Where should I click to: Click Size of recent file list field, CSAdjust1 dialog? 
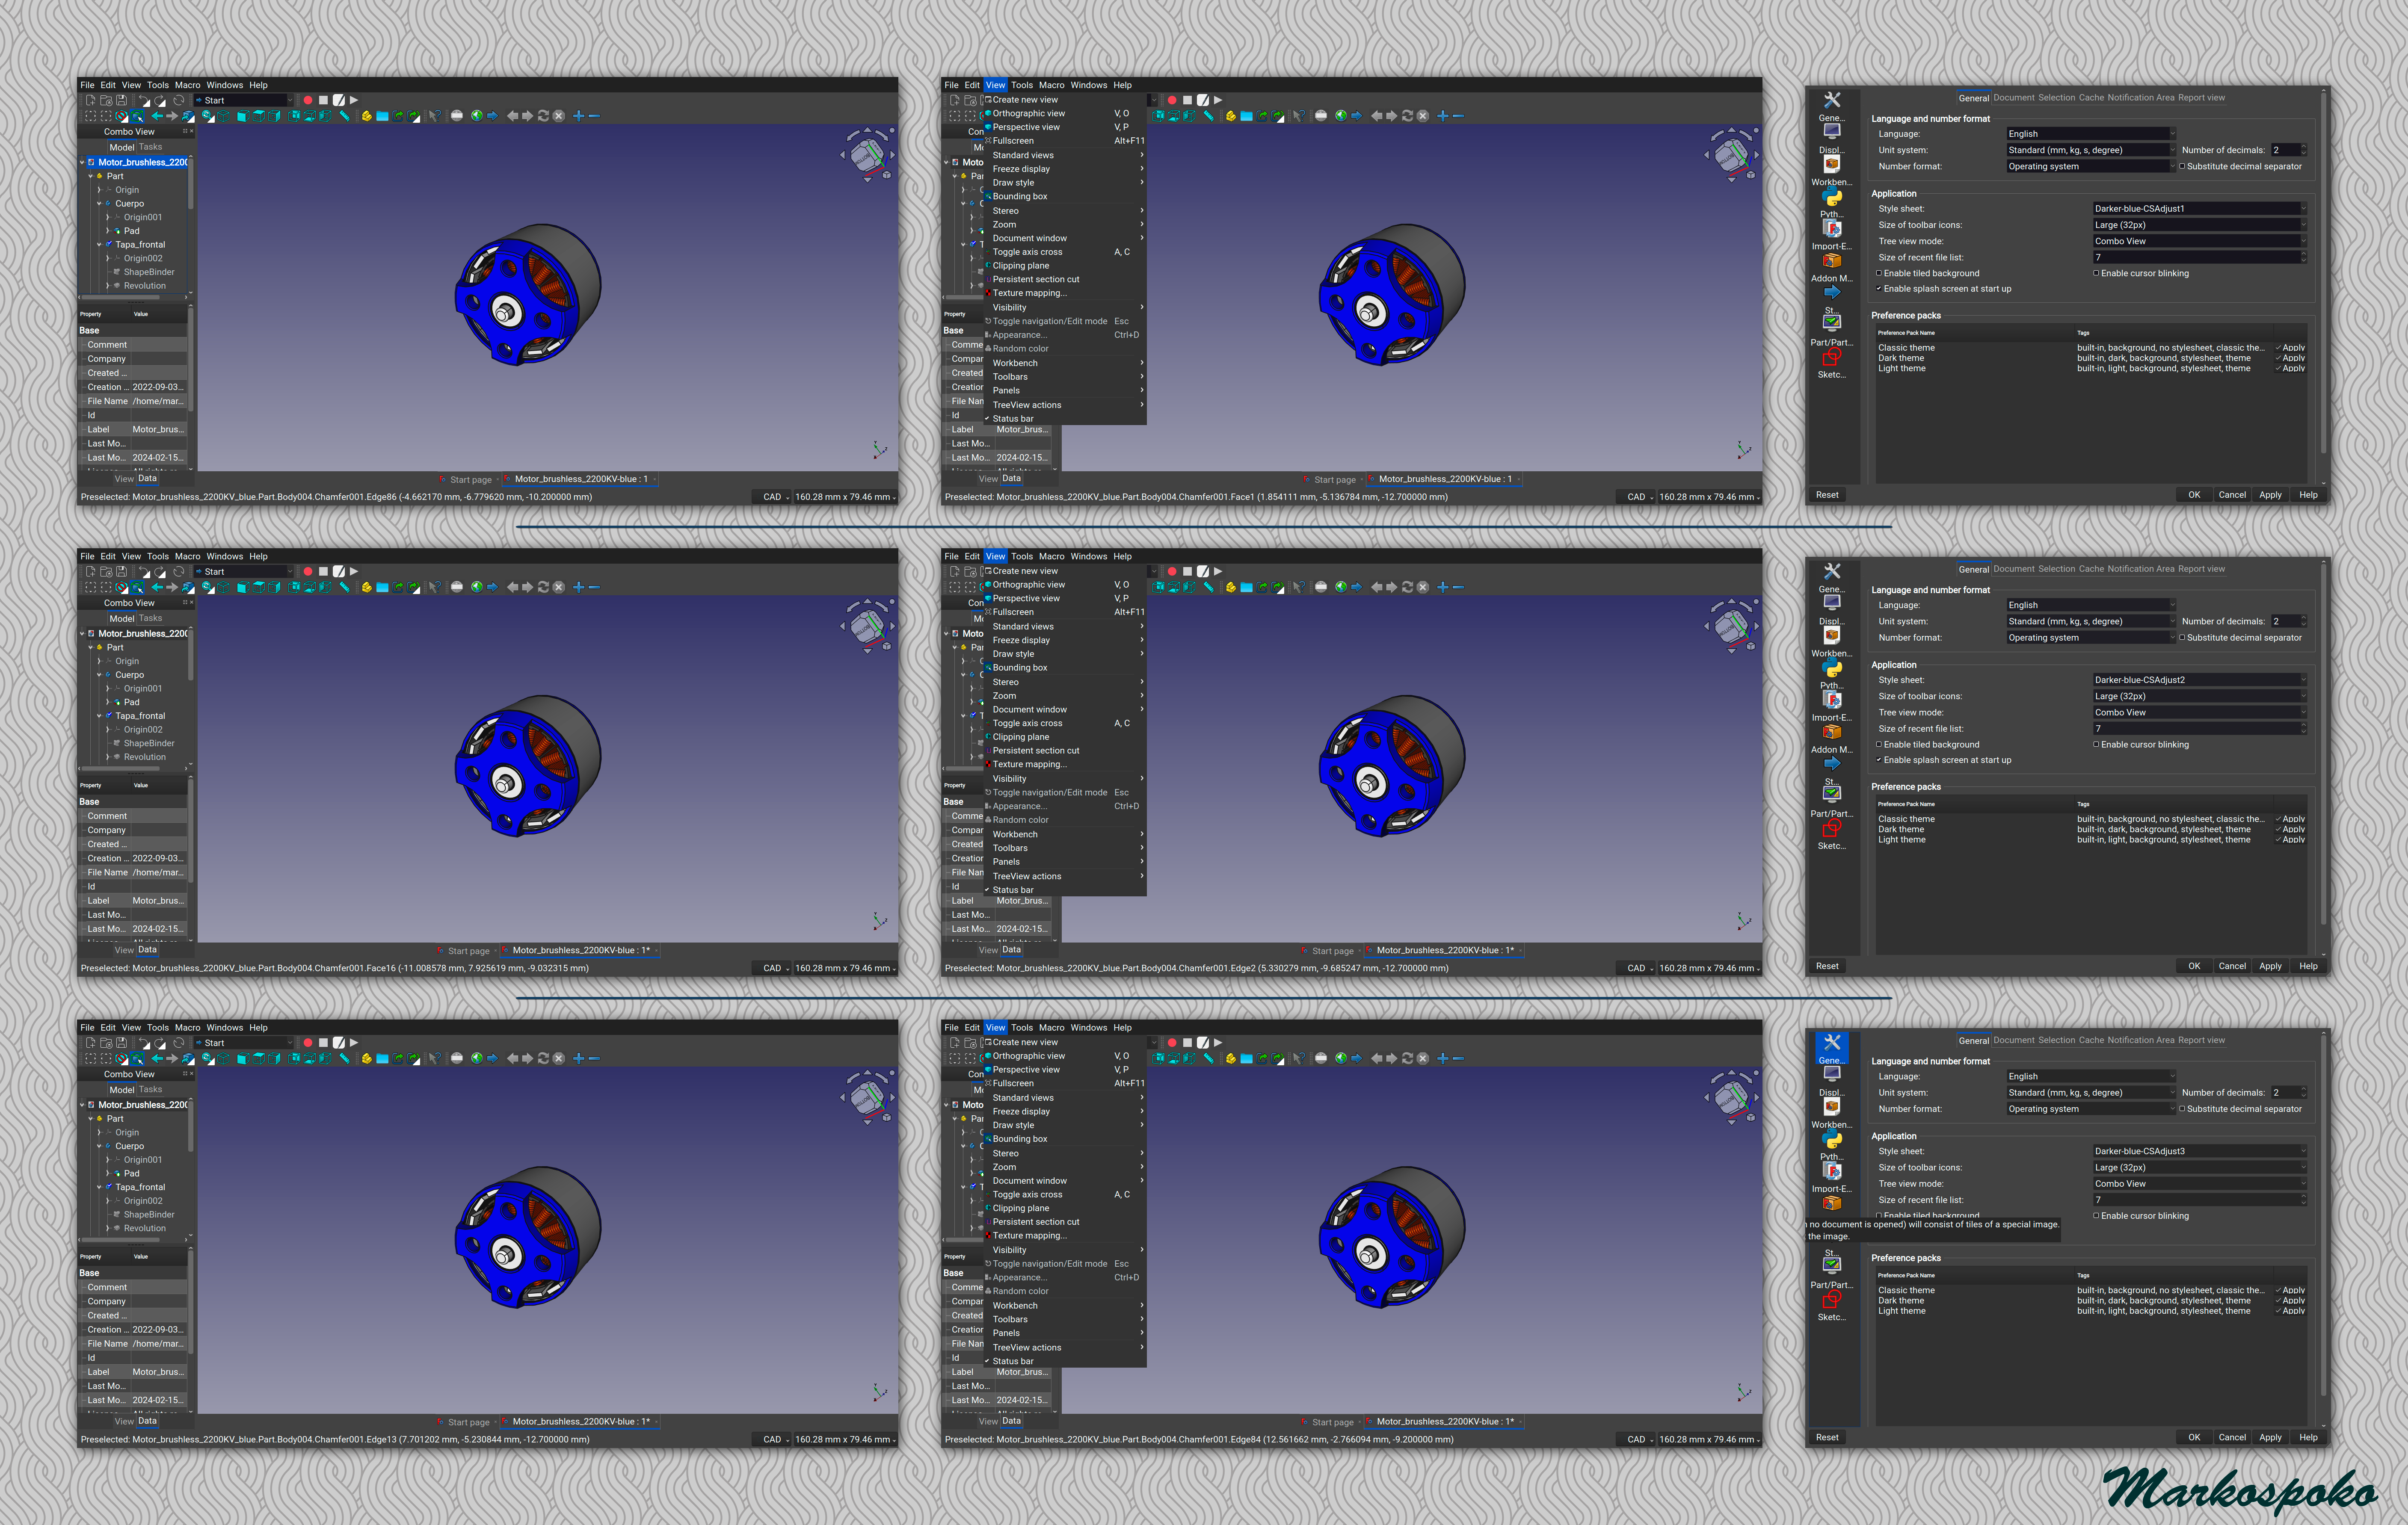[x=2200, y=257]
